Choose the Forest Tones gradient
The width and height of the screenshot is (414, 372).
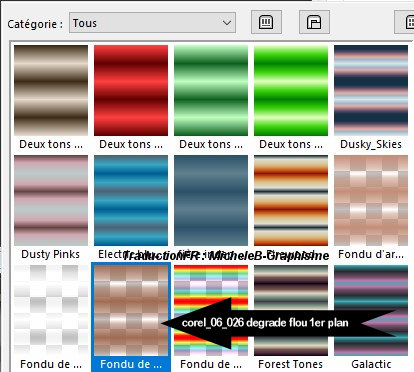coord(291,310)
